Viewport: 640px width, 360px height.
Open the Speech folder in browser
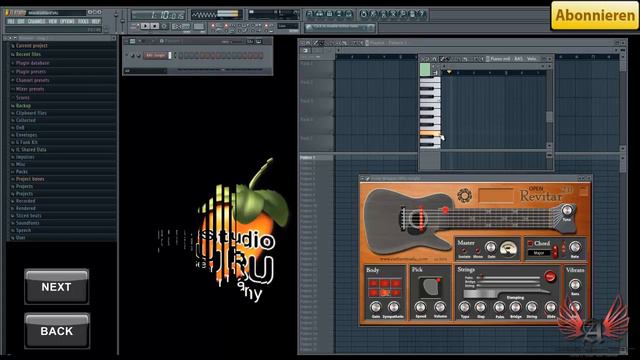point(23,230)
